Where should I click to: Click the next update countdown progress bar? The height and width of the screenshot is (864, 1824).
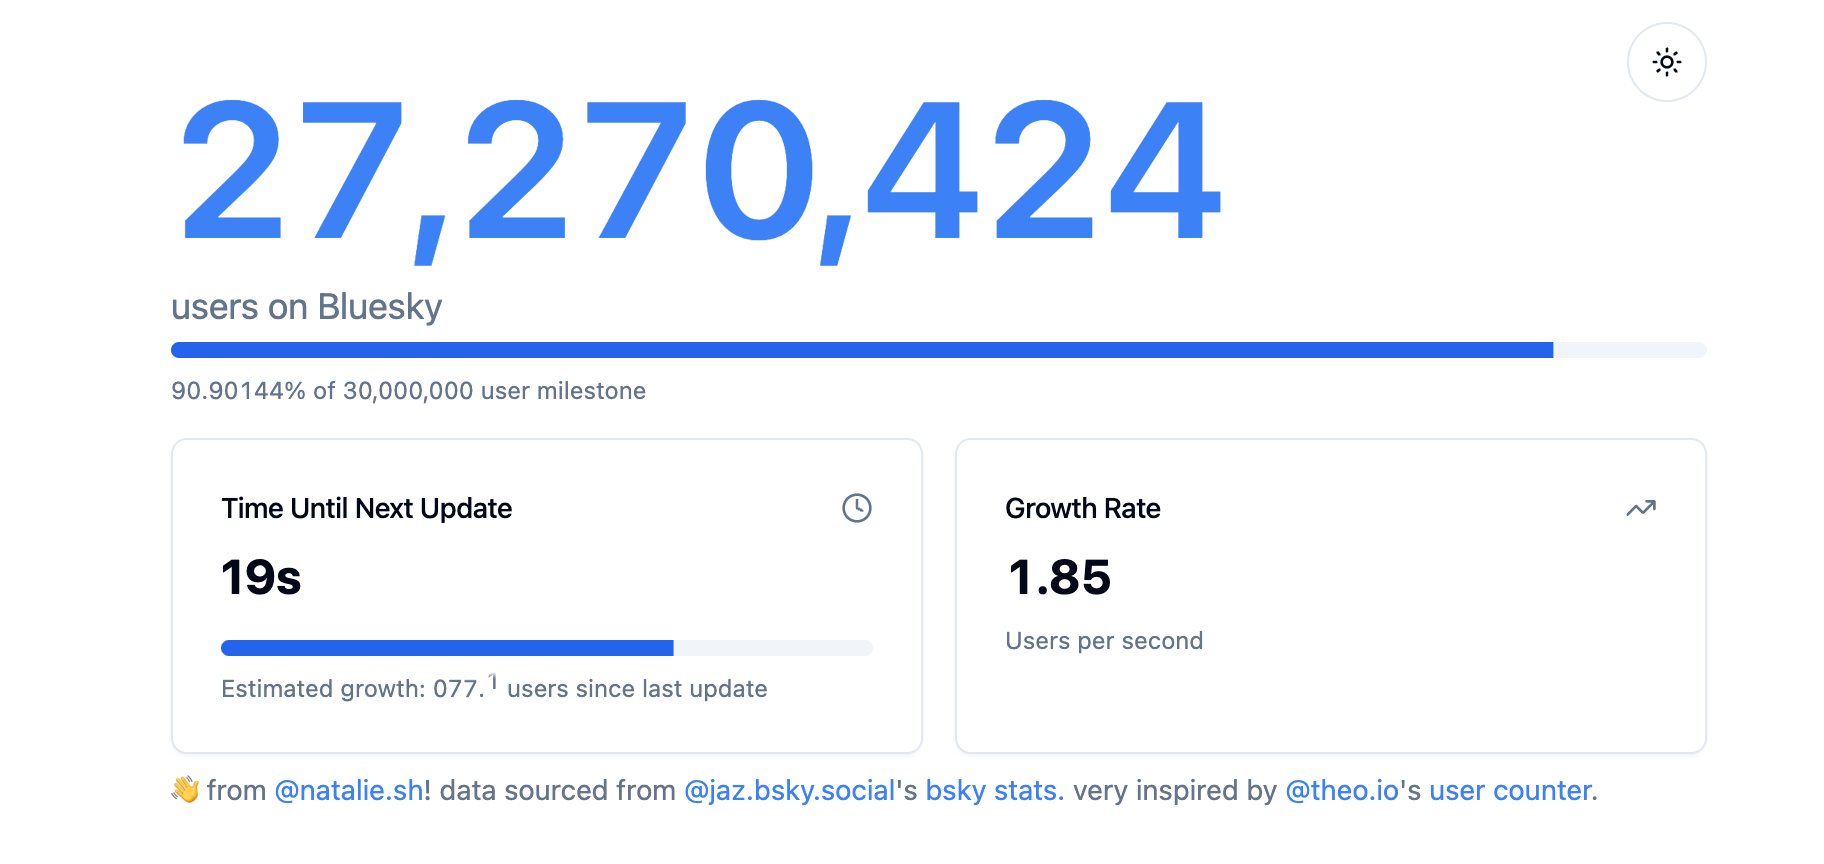coord(547,648)
